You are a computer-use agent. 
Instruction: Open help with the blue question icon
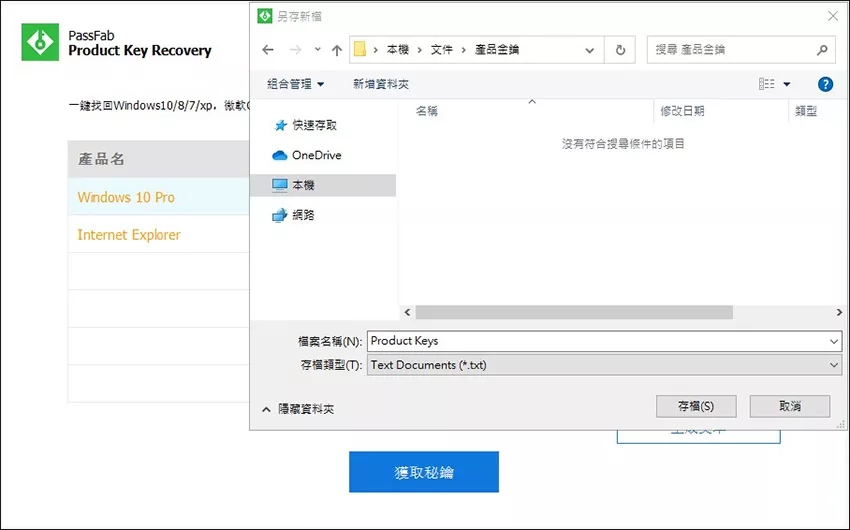825,84
